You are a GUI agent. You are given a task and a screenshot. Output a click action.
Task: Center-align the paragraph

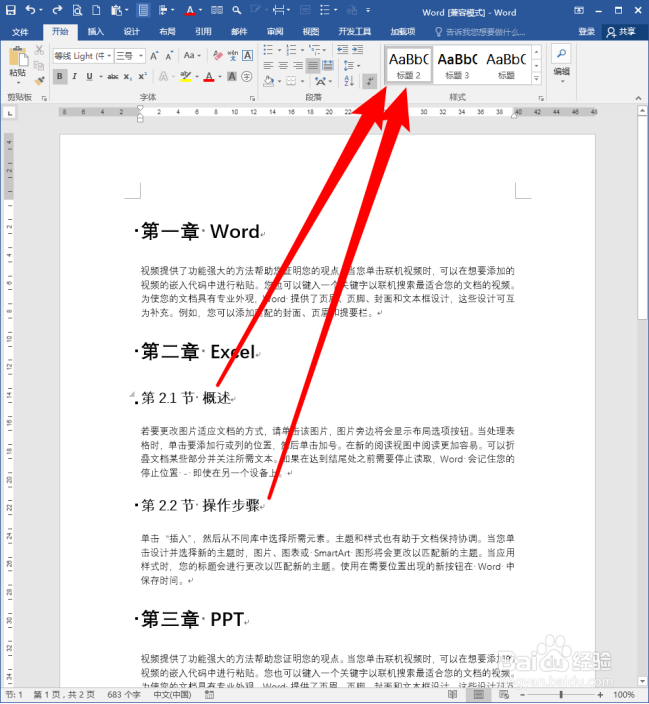(283, 66)
